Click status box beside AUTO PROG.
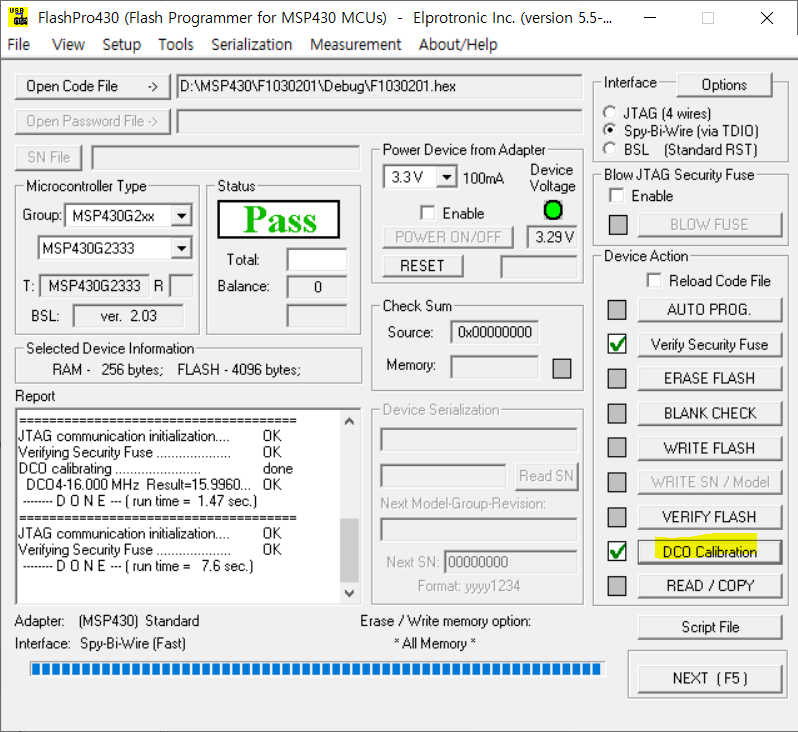798x732 pixels. click(x=617, y=309)
